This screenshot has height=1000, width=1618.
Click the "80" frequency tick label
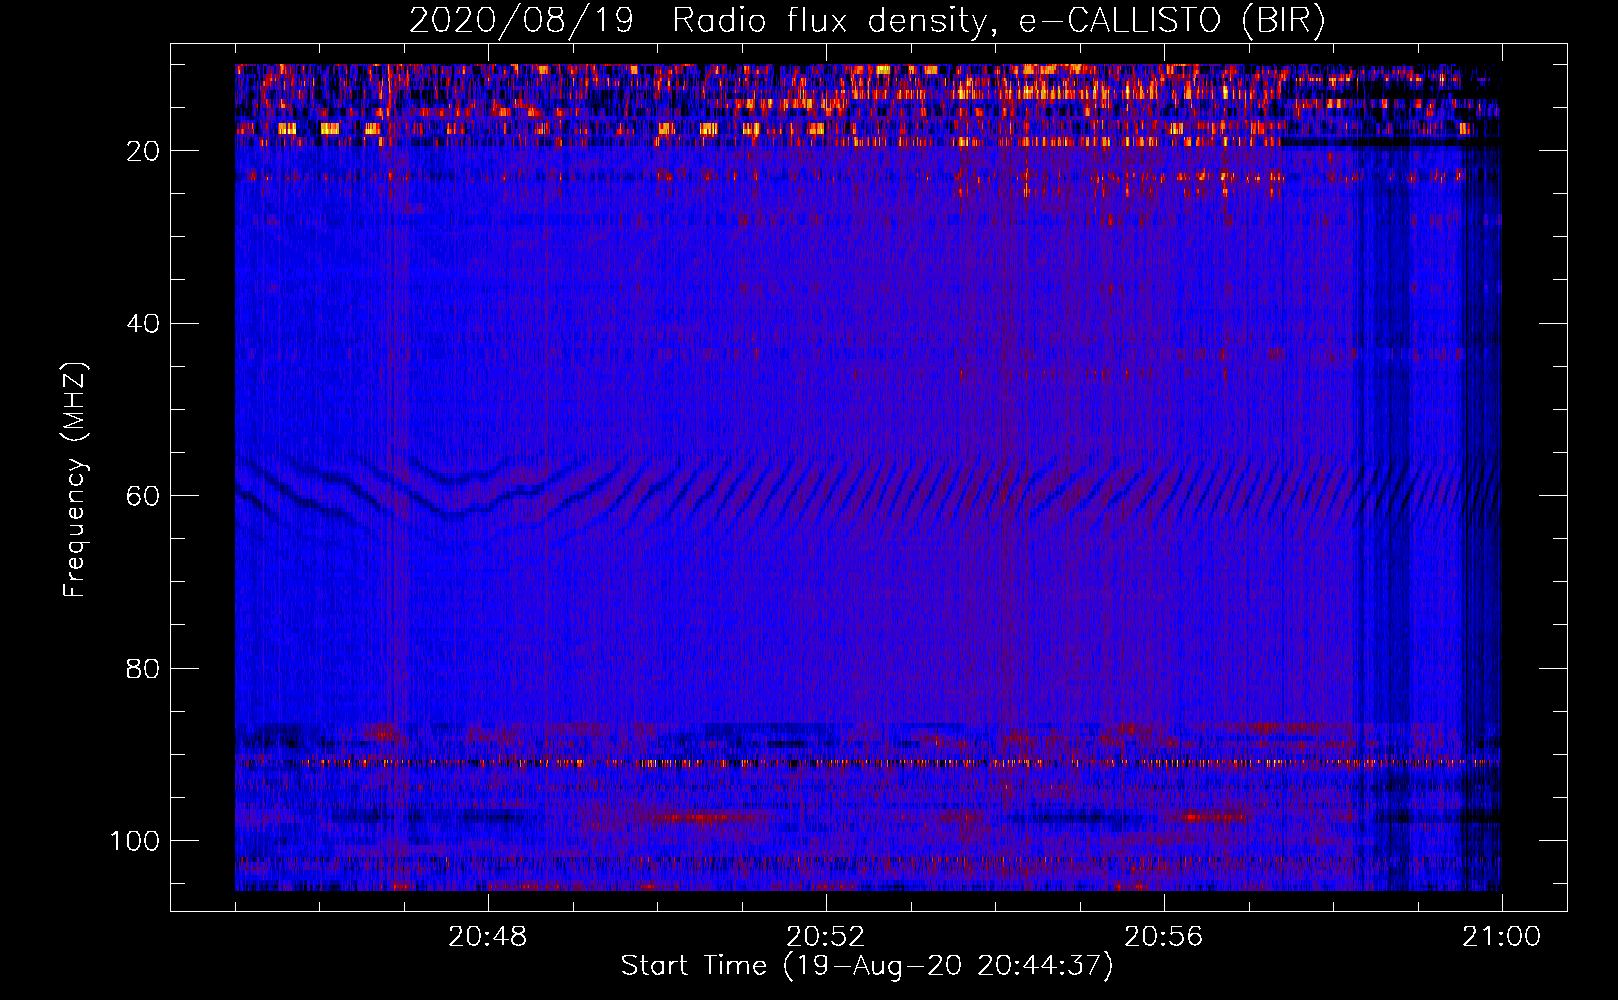(144, 669)
